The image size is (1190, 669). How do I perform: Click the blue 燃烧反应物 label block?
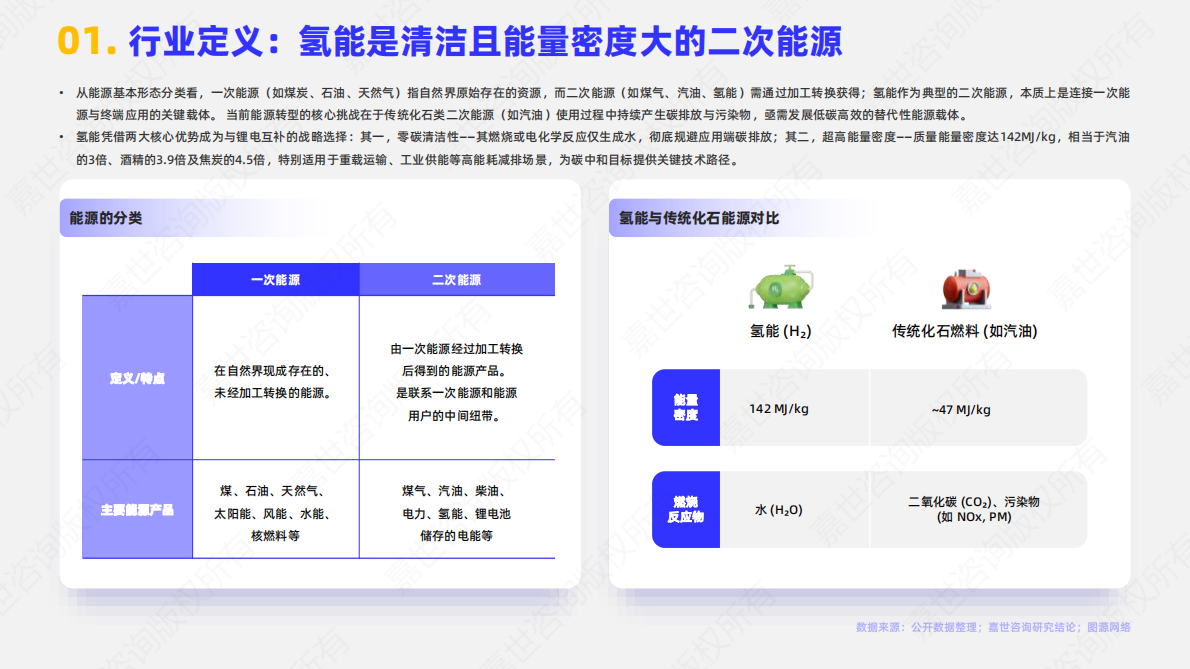click(x=686, y=509)
